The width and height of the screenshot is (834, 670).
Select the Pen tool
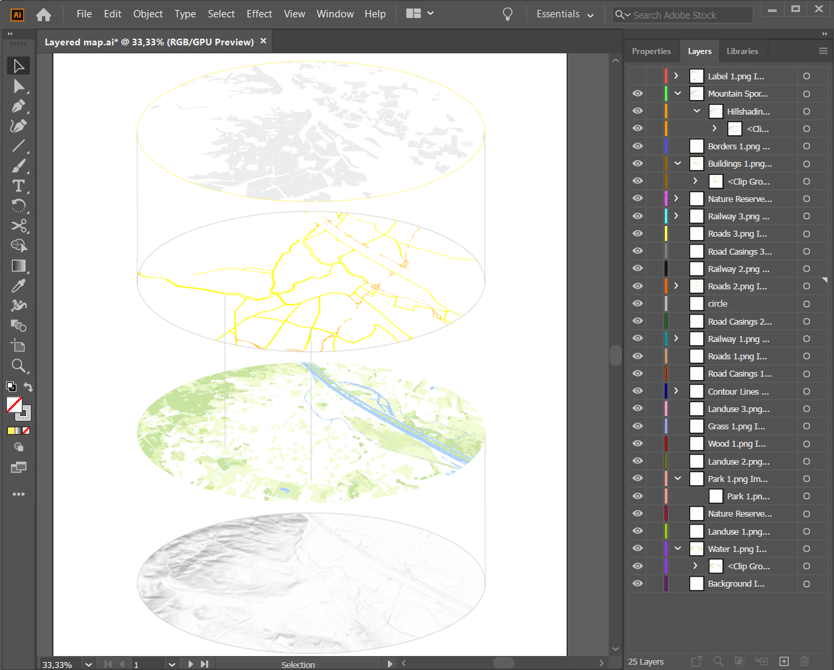click(18, 106)
